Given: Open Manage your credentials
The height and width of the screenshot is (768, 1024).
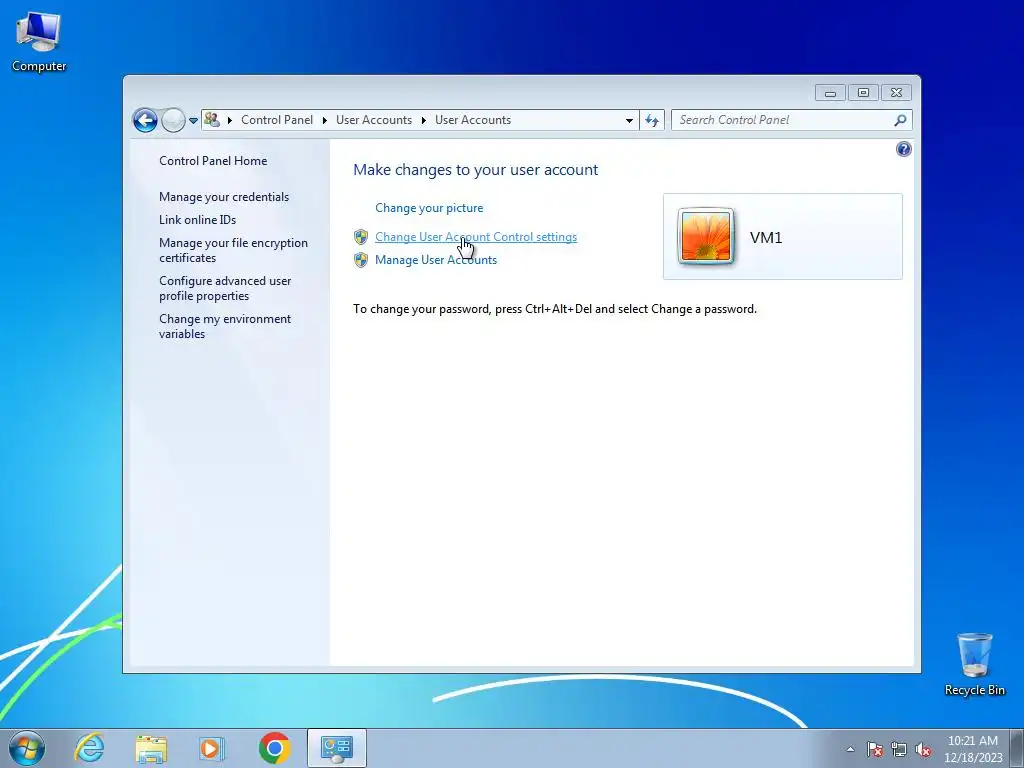Looking at the screenshot, I should pyautogui.click(x=224, y=197).
